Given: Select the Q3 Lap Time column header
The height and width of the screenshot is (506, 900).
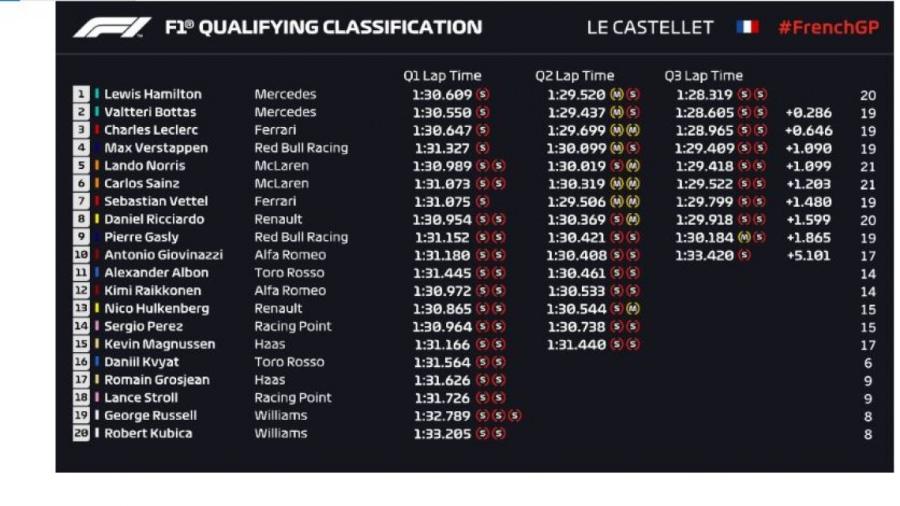Looking at the screenshot, I should 703,75.
